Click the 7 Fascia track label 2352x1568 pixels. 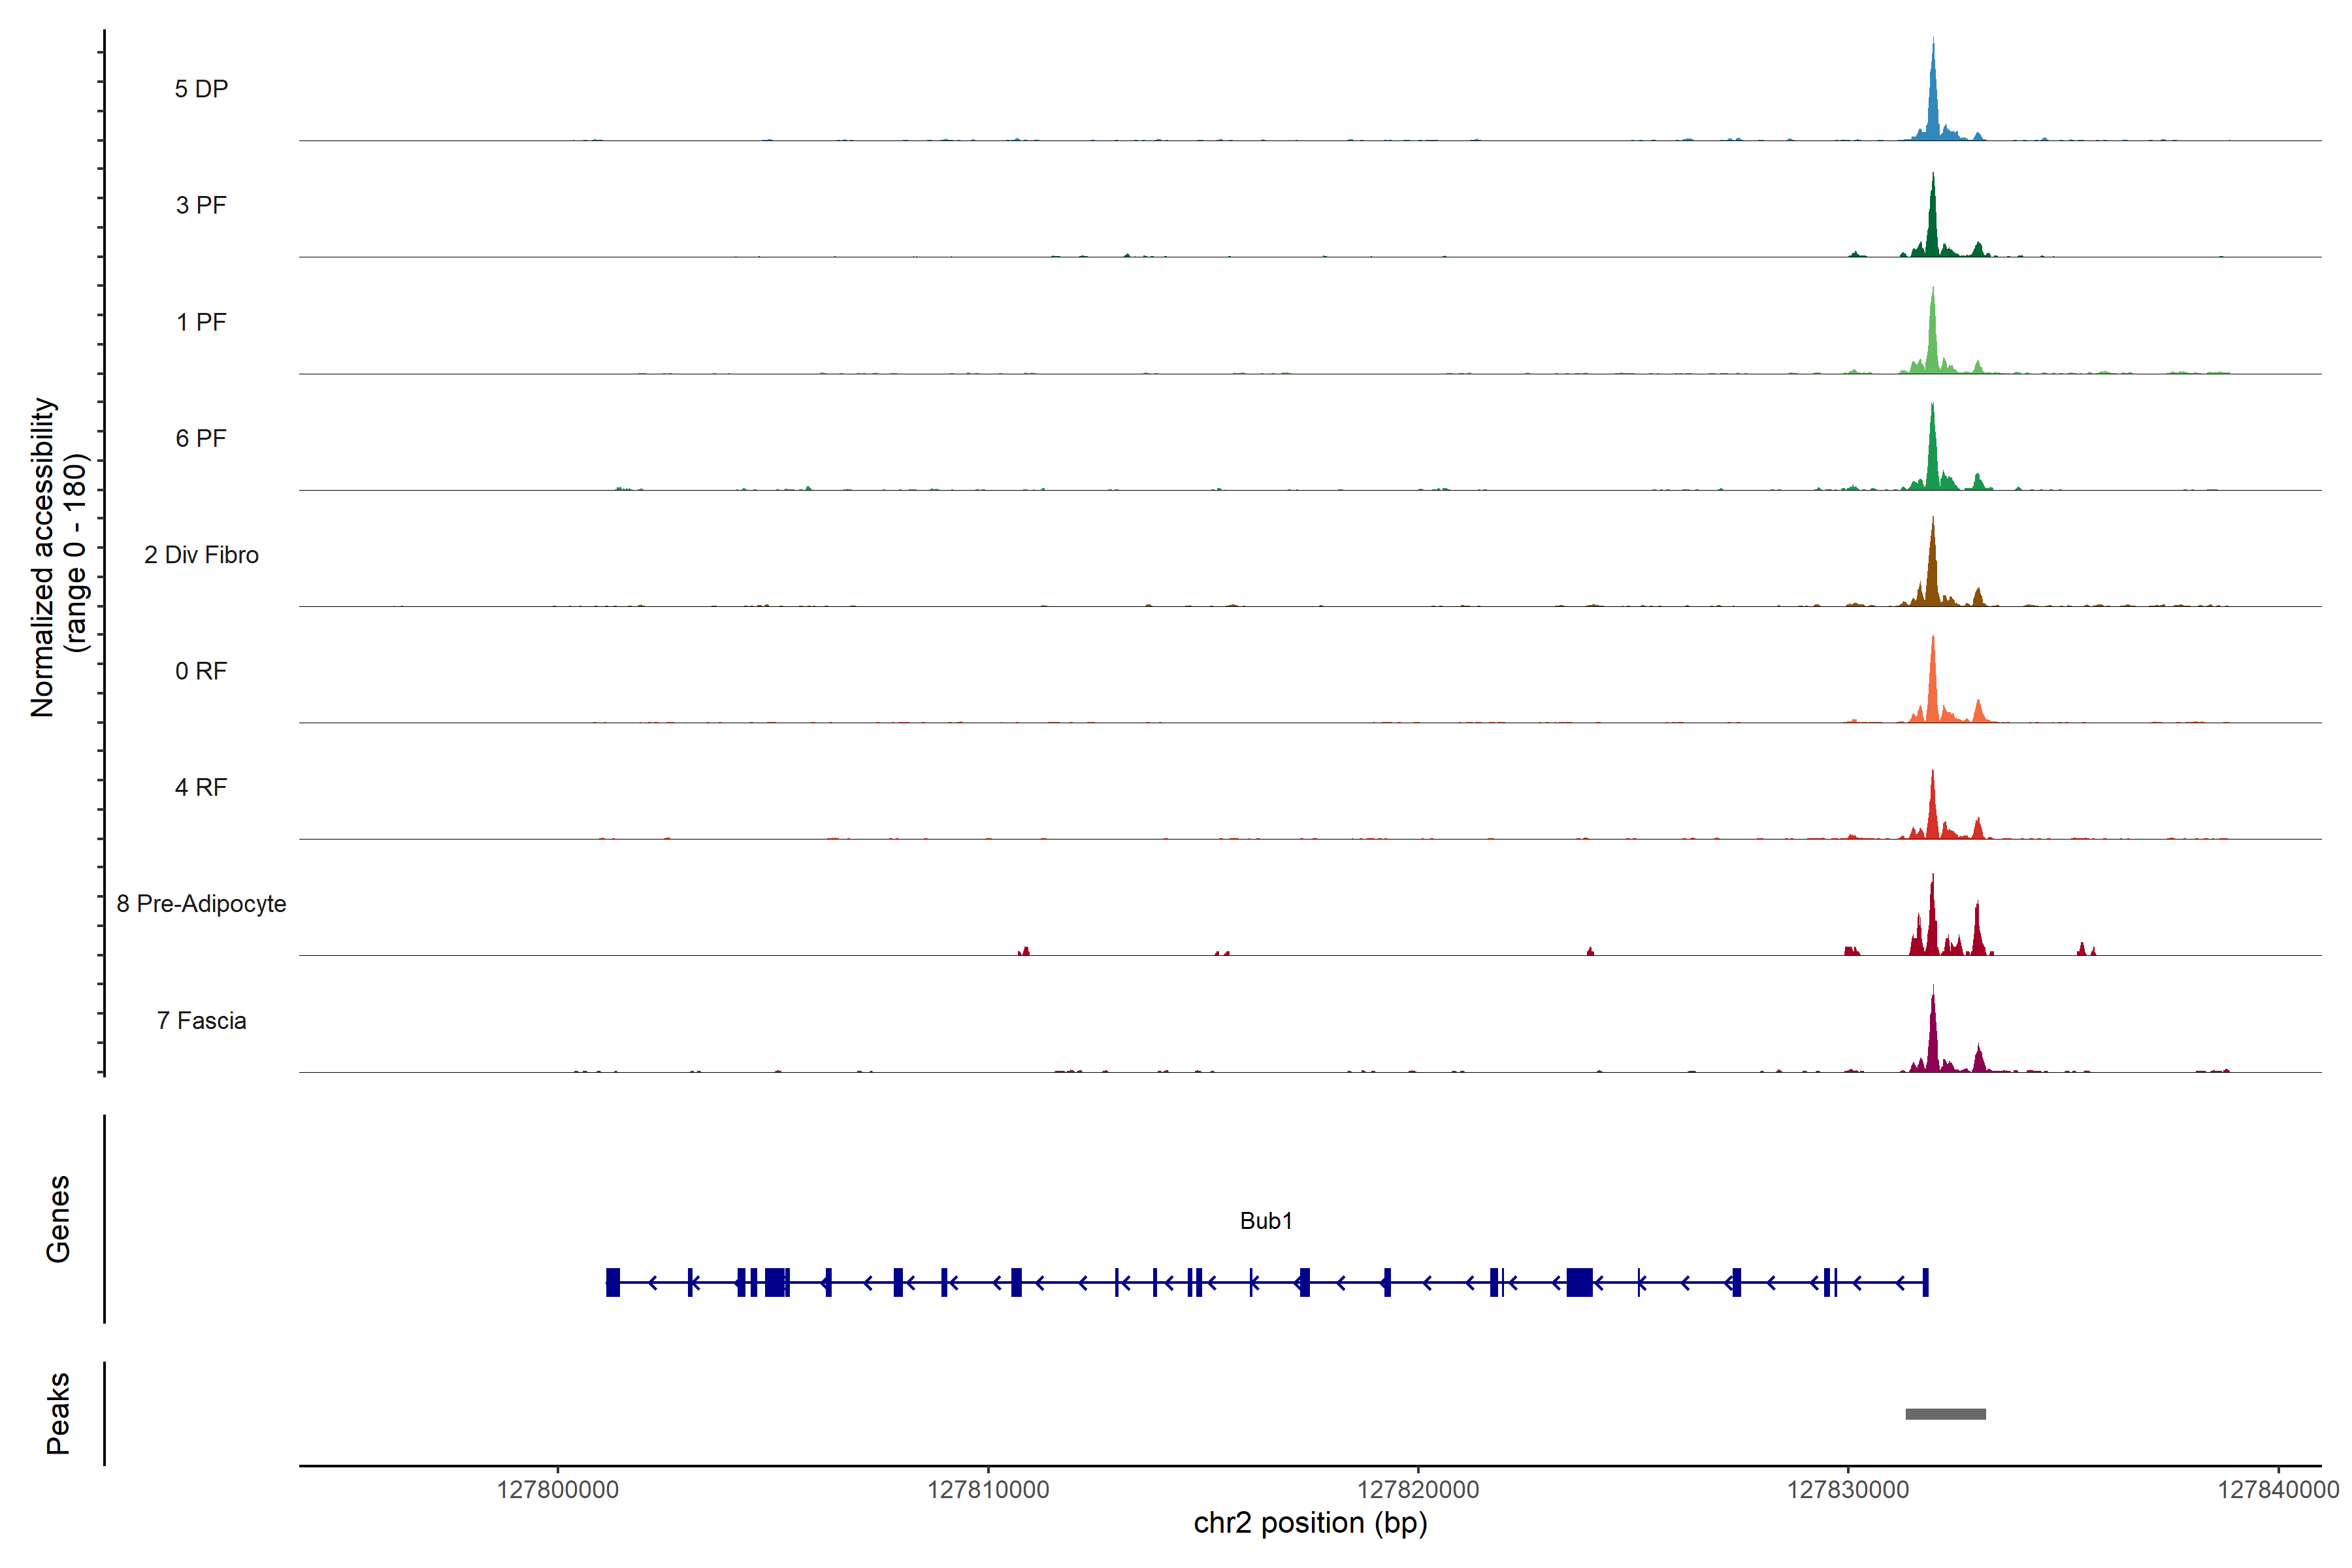click(201, 1020)
